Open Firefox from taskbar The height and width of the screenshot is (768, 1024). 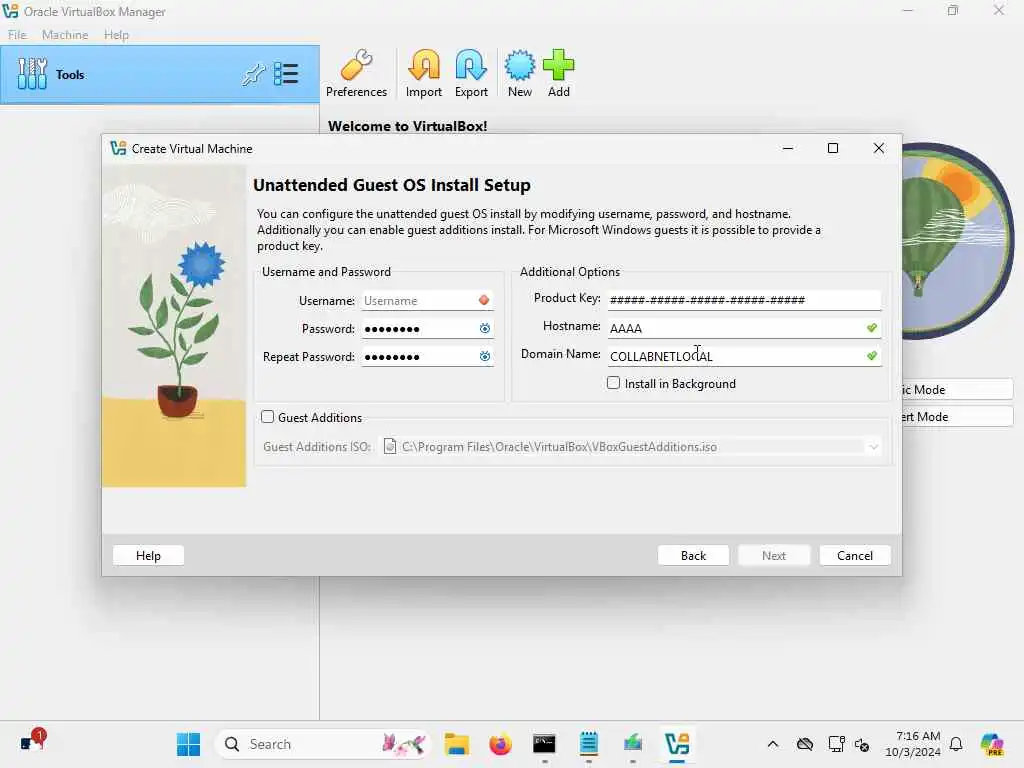click(500, 744)
